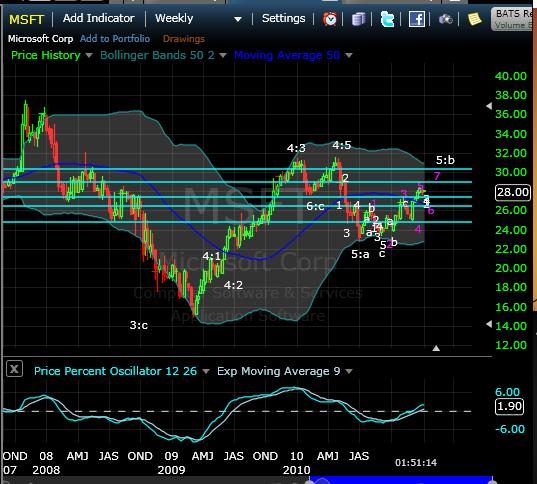Expand the Bollinger Bands 50 2 dropdown arrow

tap(223, 55)
